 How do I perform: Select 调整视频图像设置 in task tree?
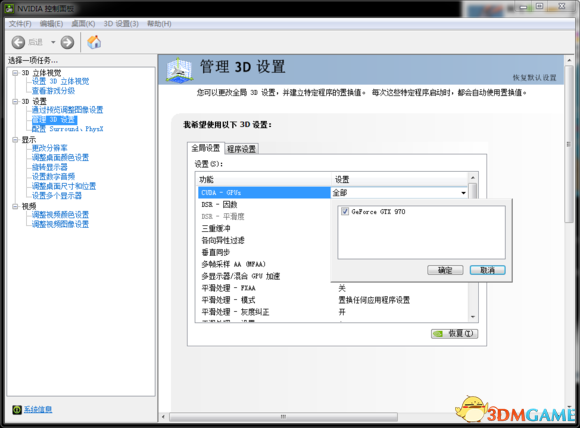[x=60, y=224]
